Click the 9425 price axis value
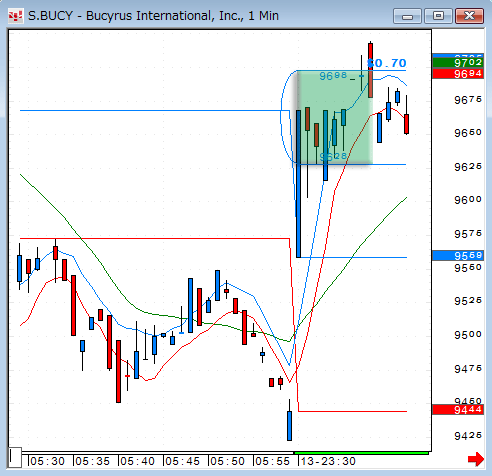The height and width of the screenshot is (476, 492). click(468, 435)
